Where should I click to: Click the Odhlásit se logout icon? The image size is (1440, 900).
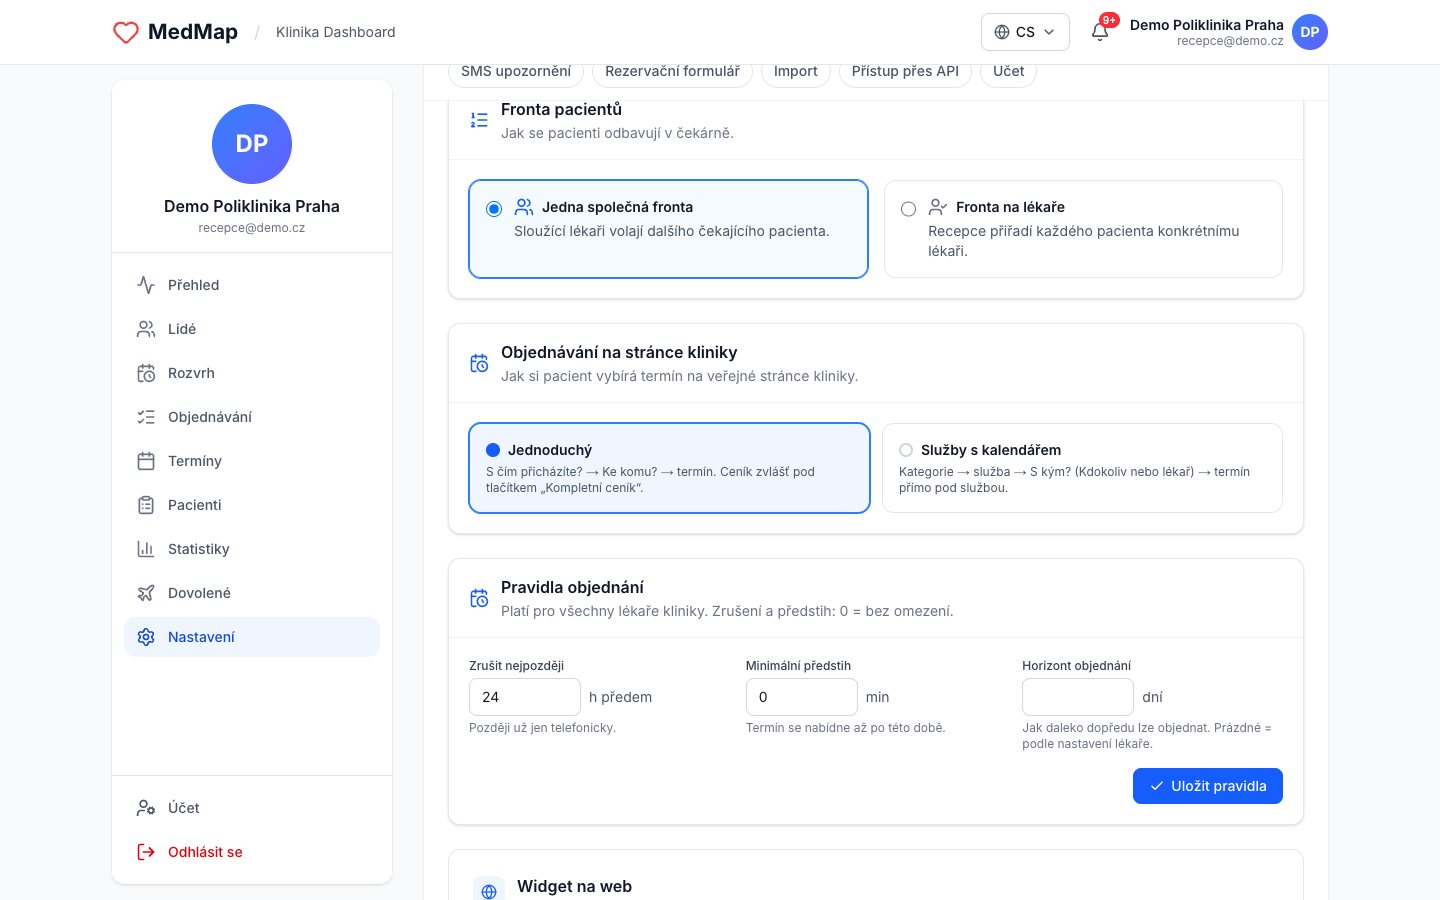pos(146,852)
